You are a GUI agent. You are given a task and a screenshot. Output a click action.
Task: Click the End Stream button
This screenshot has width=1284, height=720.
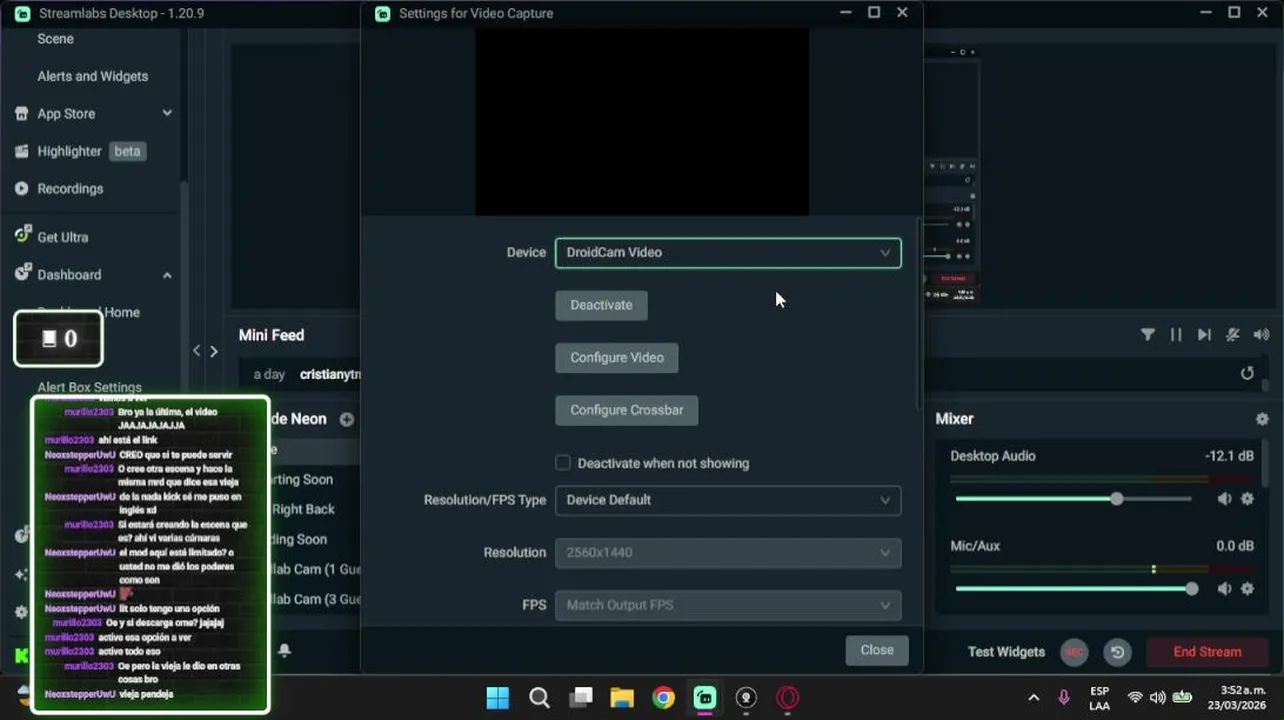pyautogui.click(x=1207, y=652)
